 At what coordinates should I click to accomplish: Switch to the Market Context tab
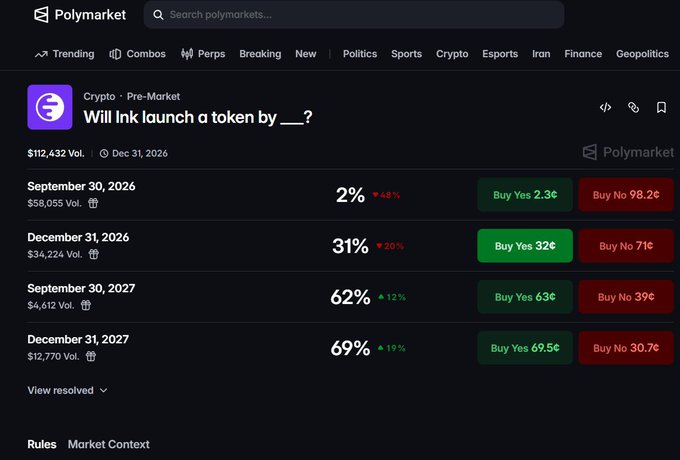click(x=108, y=444)
